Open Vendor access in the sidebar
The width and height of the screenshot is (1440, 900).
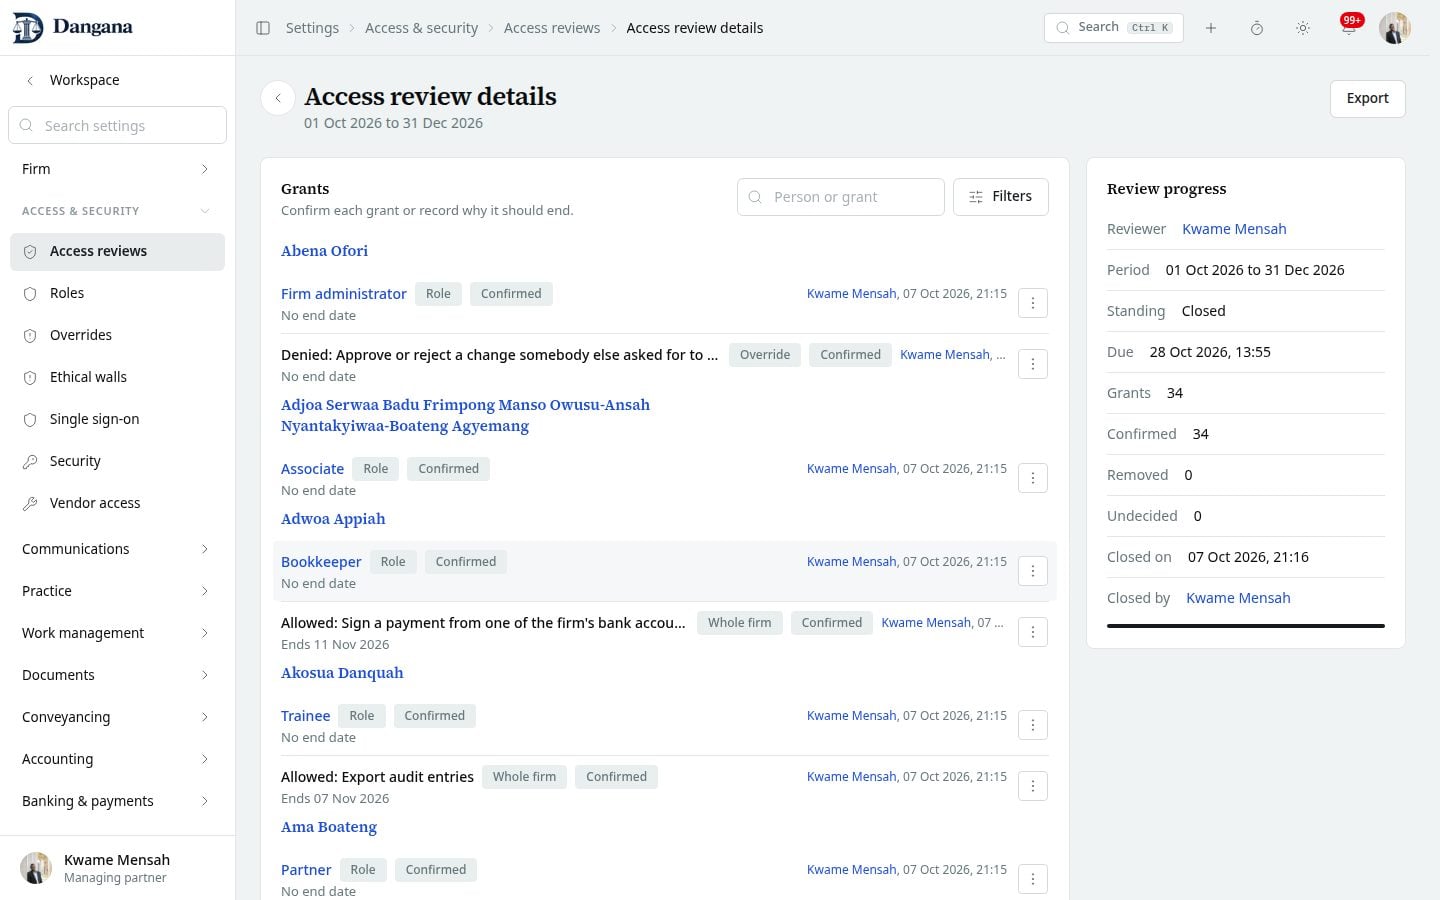[117, 503]
